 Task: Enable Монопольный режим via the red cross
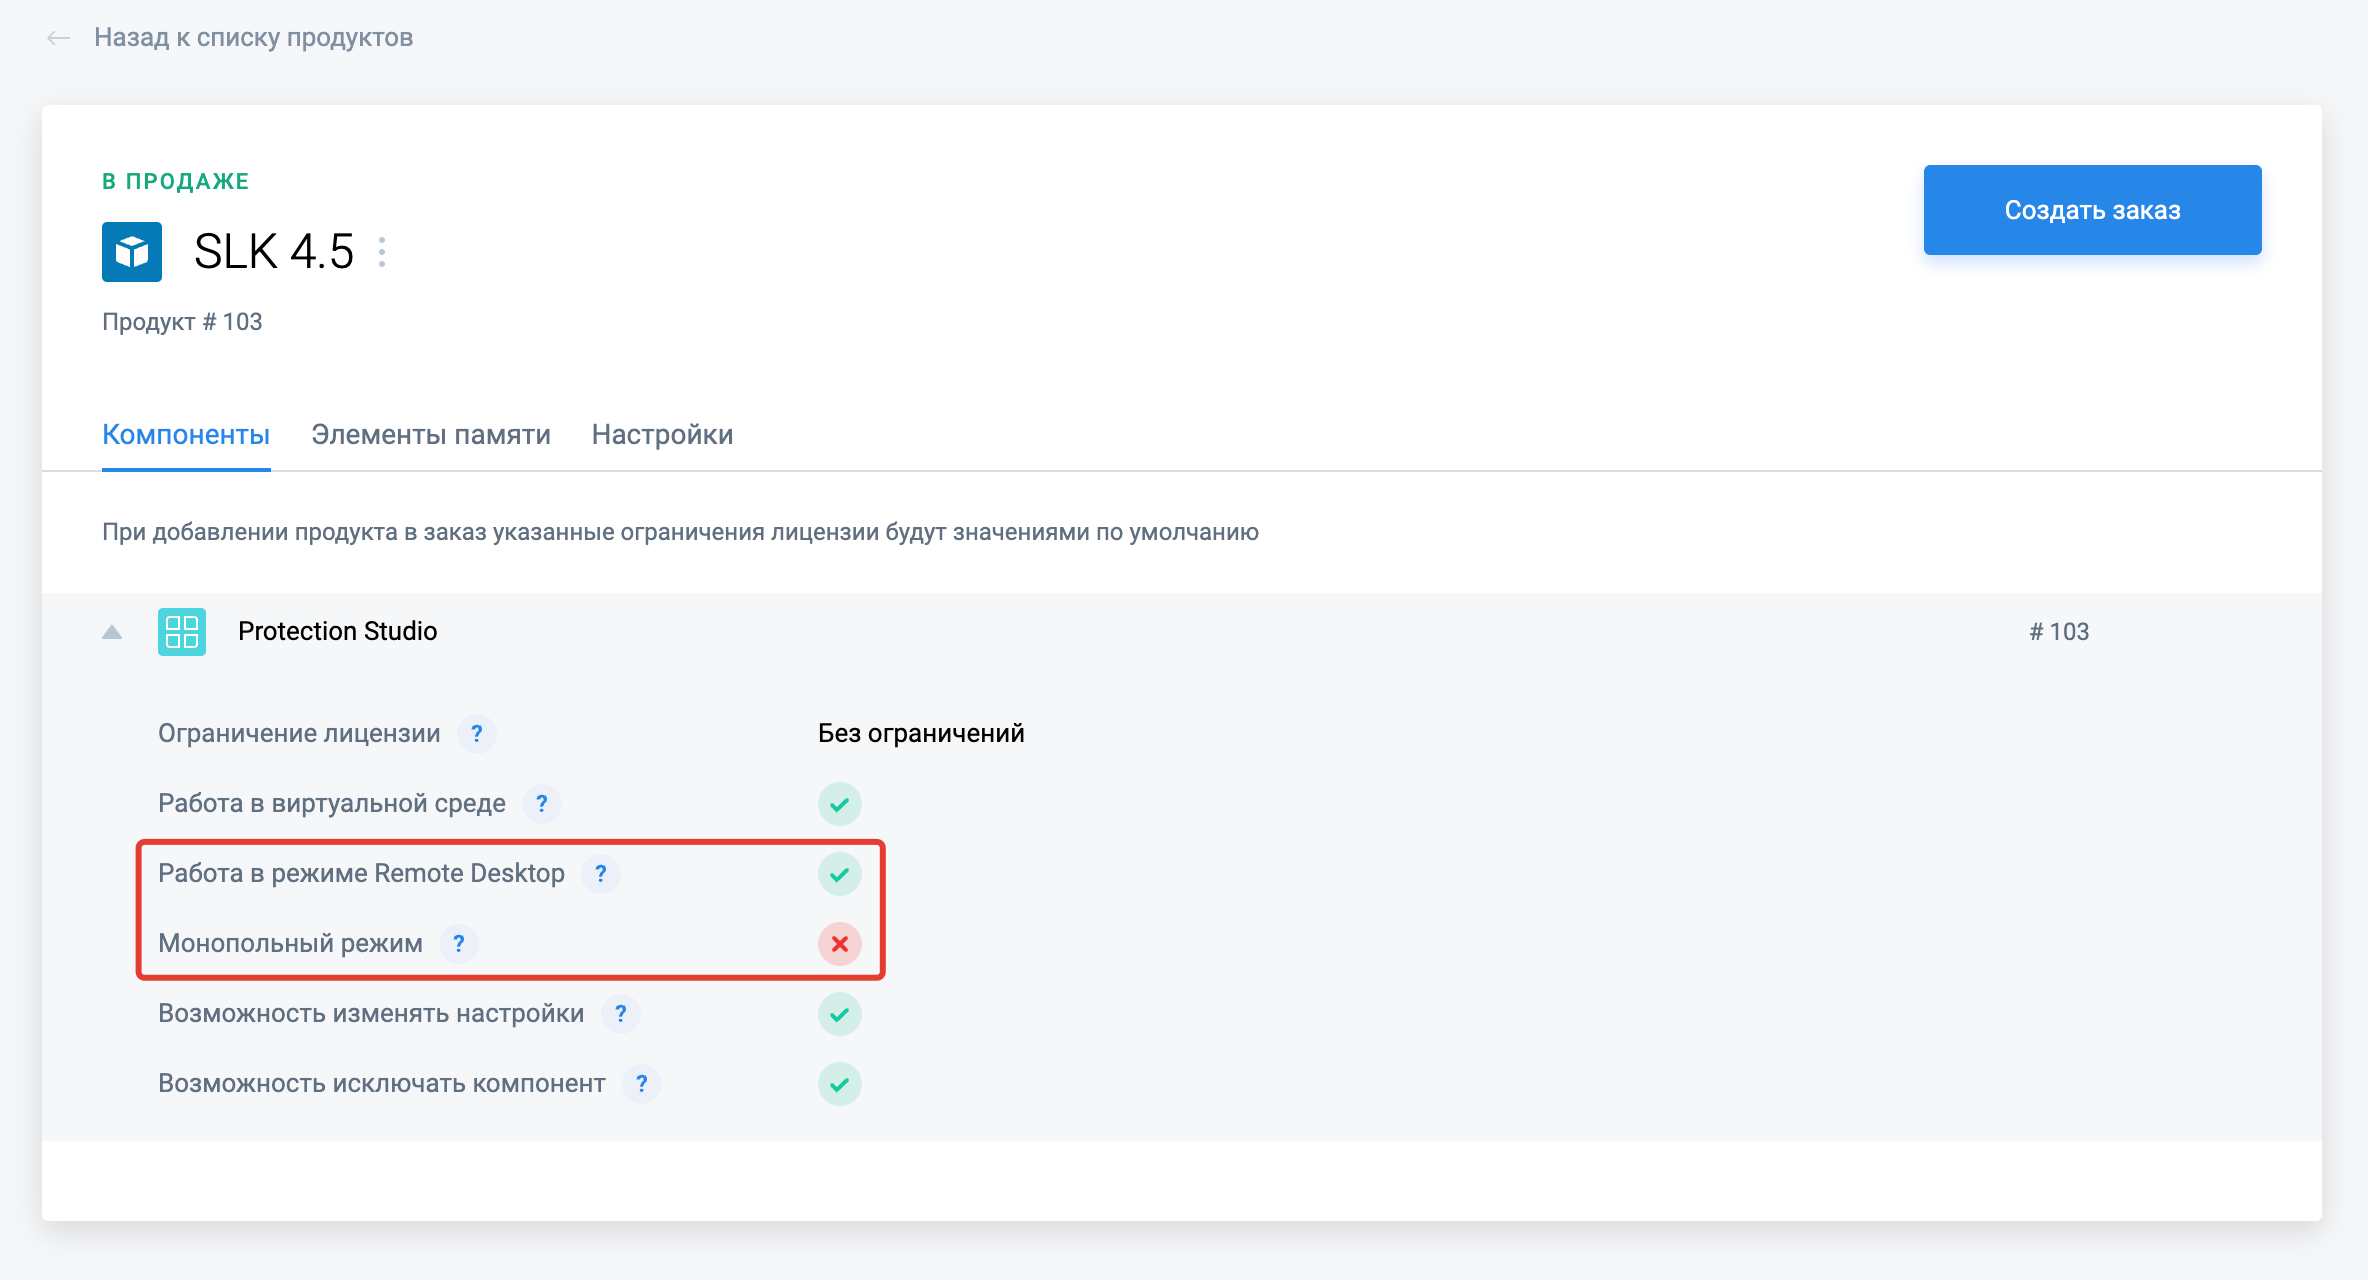tap(840, 944)
